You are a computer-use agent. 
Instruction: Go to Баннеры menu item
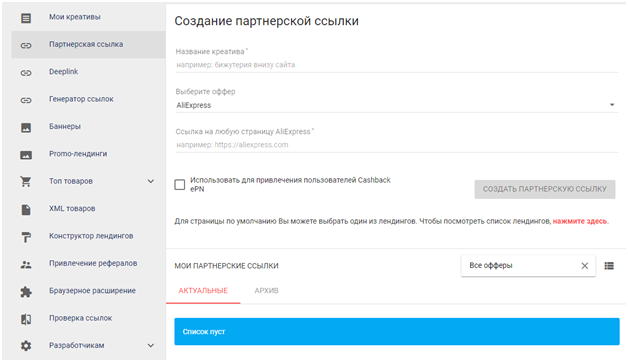click(x=88, y=127)
